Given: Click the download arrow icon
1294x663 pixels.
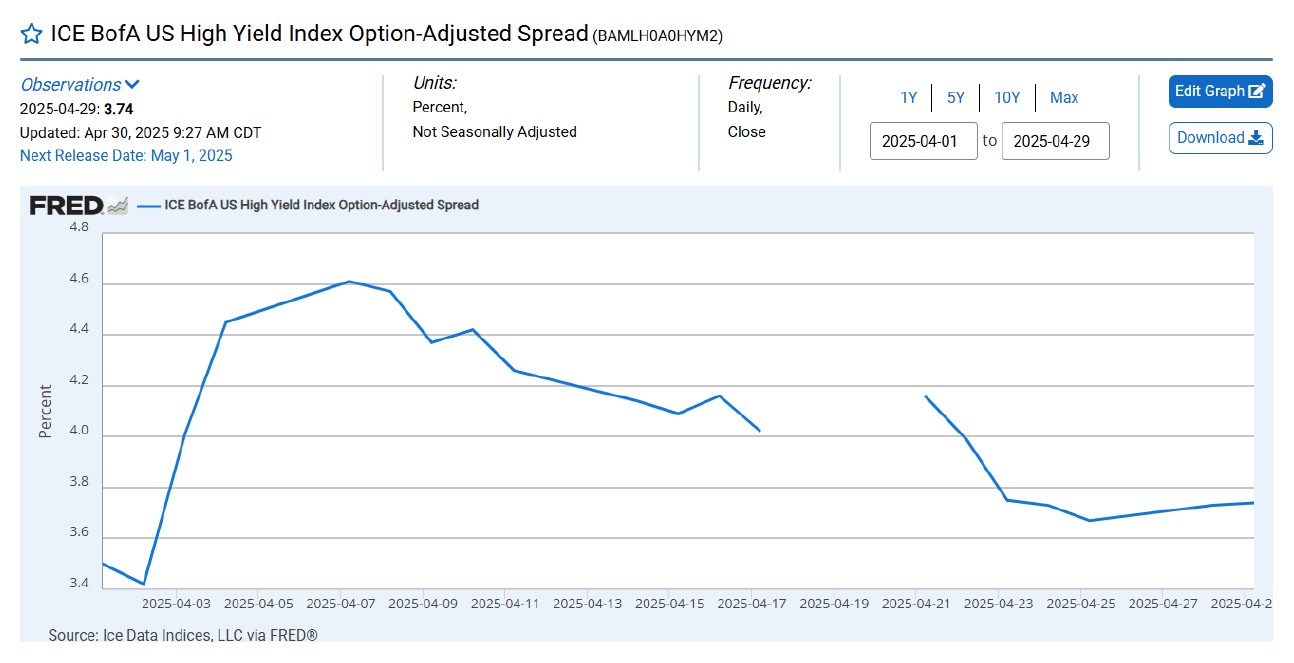Looking at the screenshot, I should click(x=1256, y=138).
